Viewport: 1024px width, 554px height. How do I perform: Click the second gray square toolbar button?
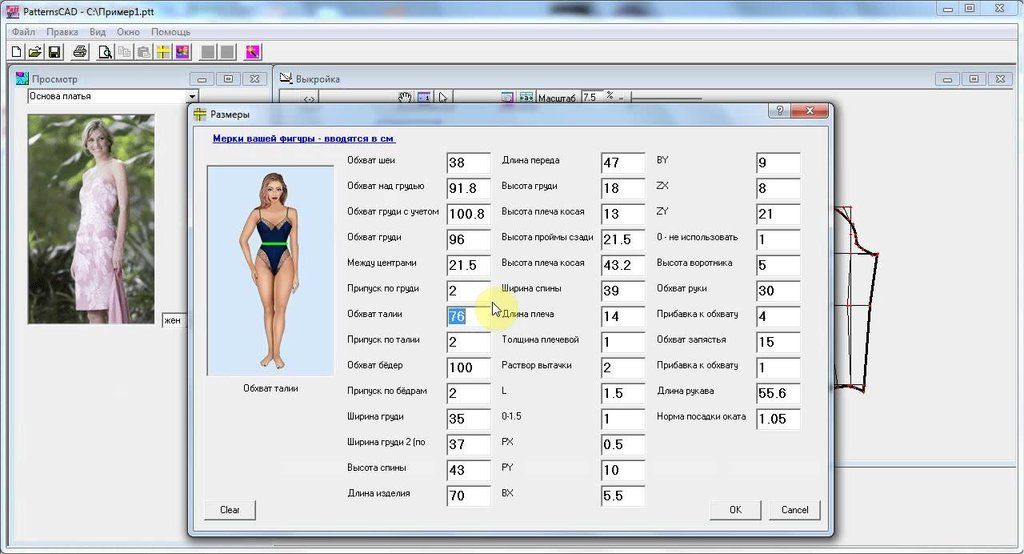tap(227, 52)
